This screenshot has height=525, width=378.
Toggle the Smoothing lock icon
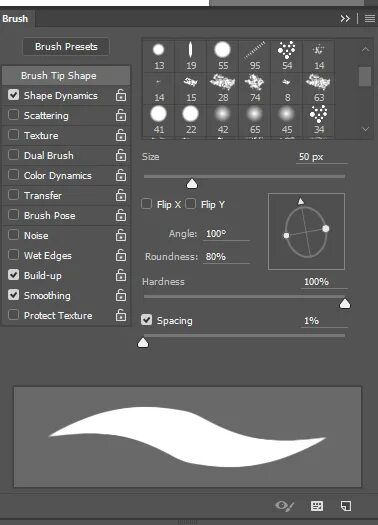[x=121, y=295]
